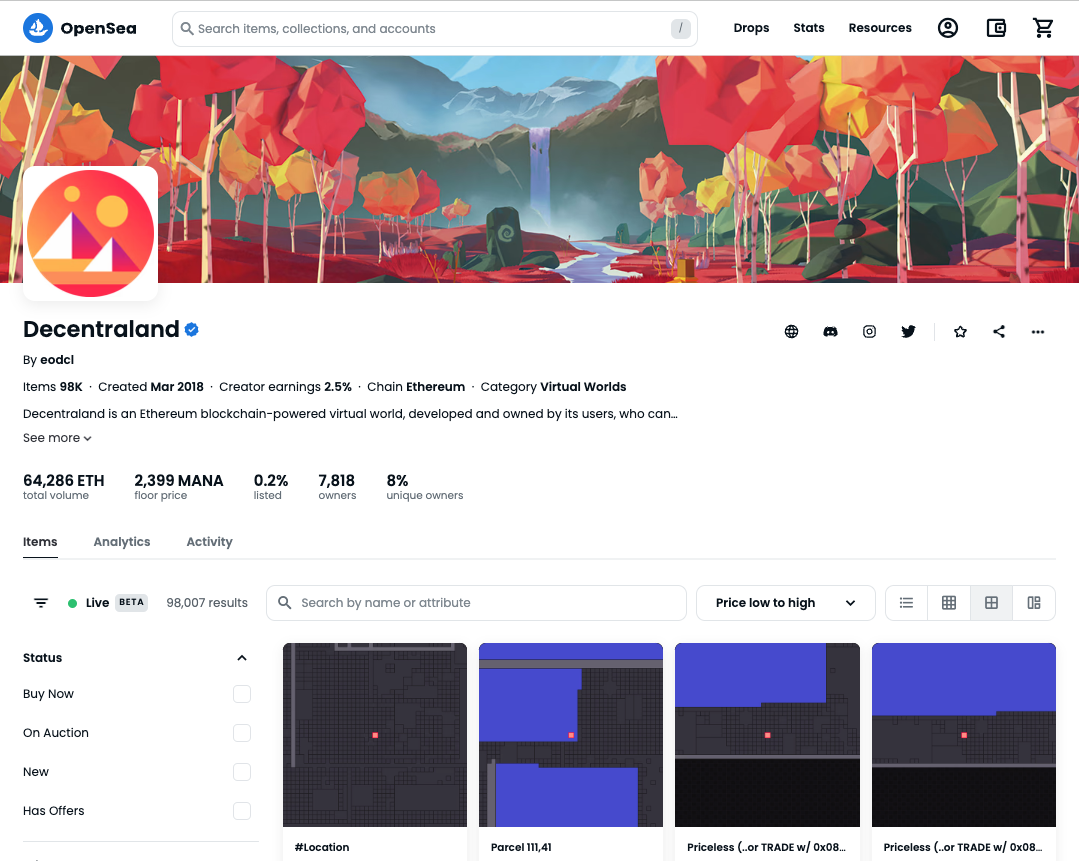Add collection to watchlist star icon
The image size is (1079, 861).
pyautogui.click(x=961, y=332)
